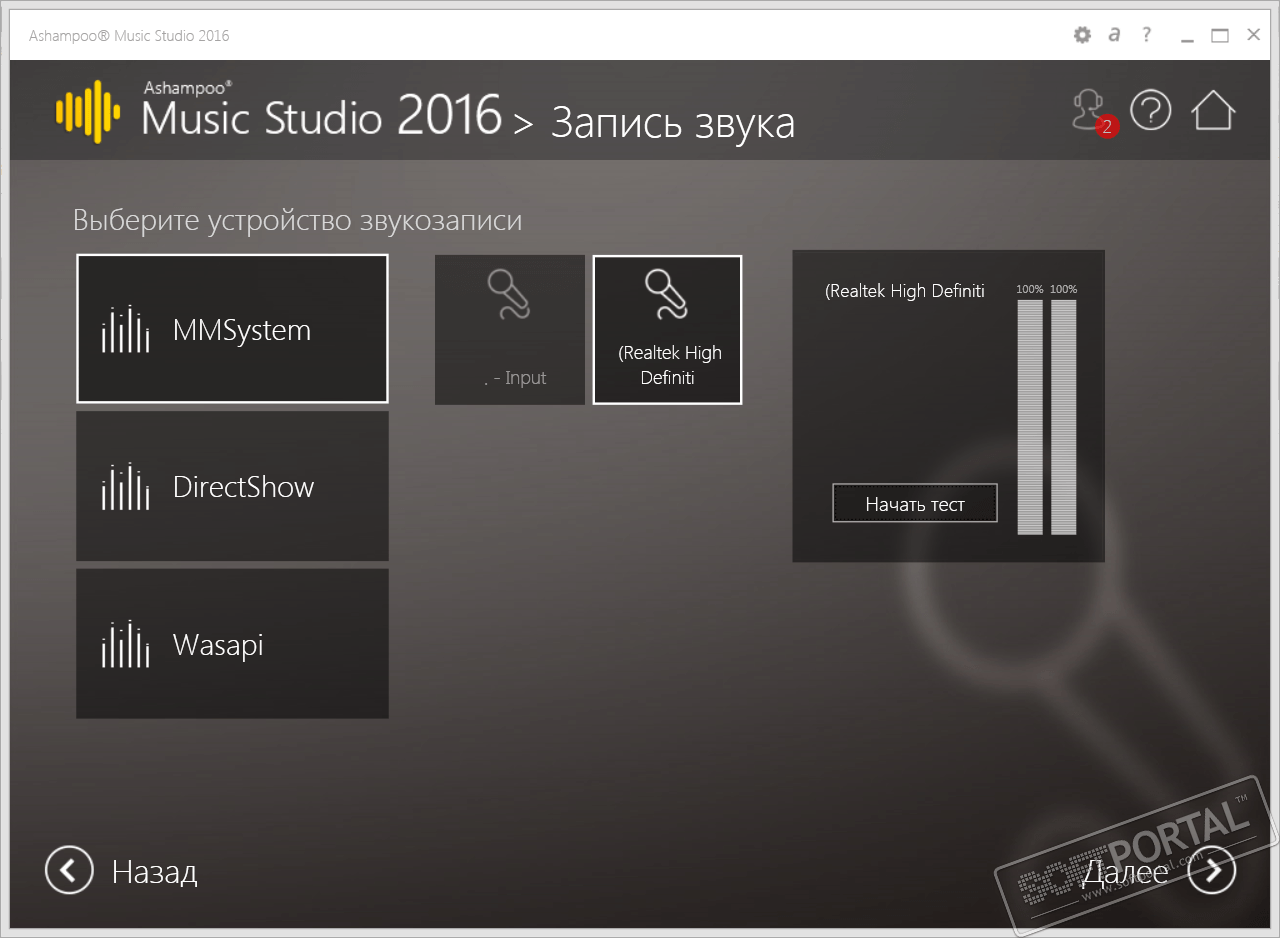Click the Ashampoo yellow waveform logo
The height and width of the screenshot is (938, 1280).
coord(88,111)
